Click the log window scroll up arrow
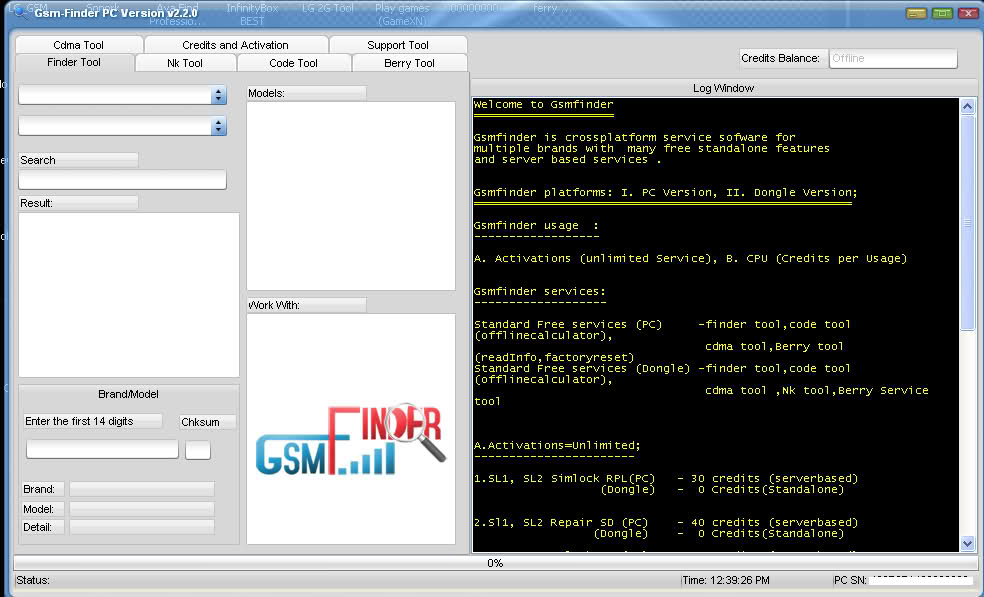The width and height of the screenshot is (984, 597). coord(967,107)
